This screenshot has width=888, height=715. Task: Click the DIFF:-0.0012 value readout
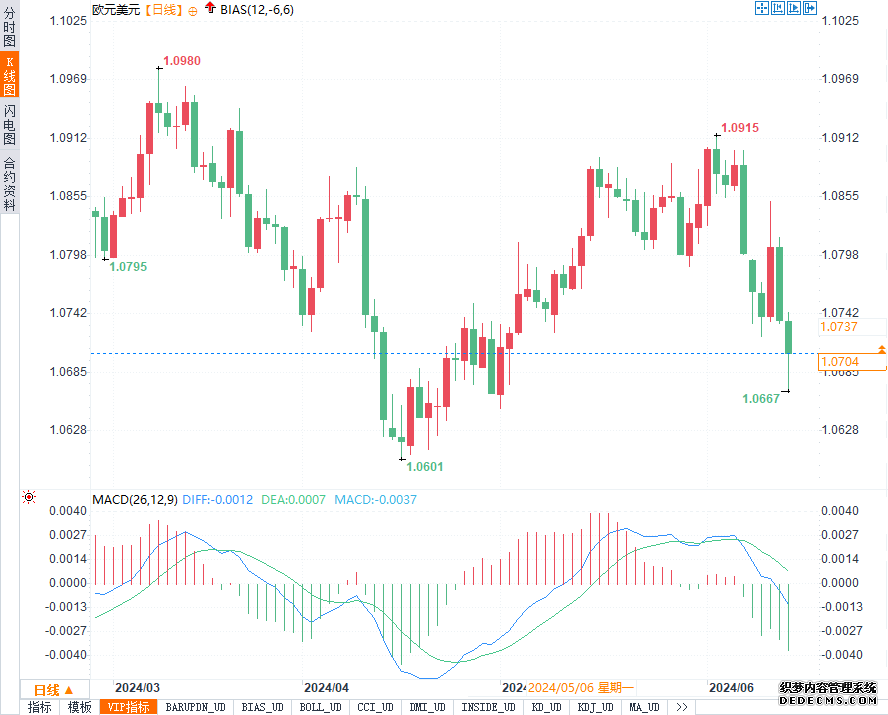click(x=217, y=499)
